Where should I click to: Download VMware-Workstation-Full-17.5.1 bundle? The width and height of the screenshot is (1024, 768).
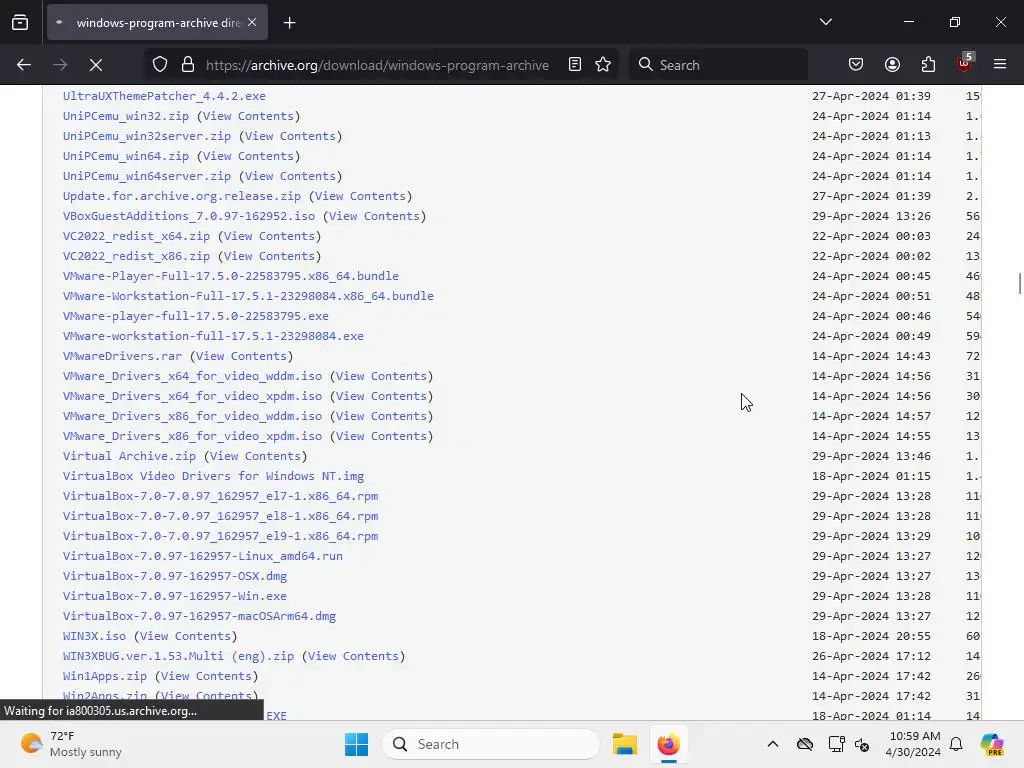[248, 296]
